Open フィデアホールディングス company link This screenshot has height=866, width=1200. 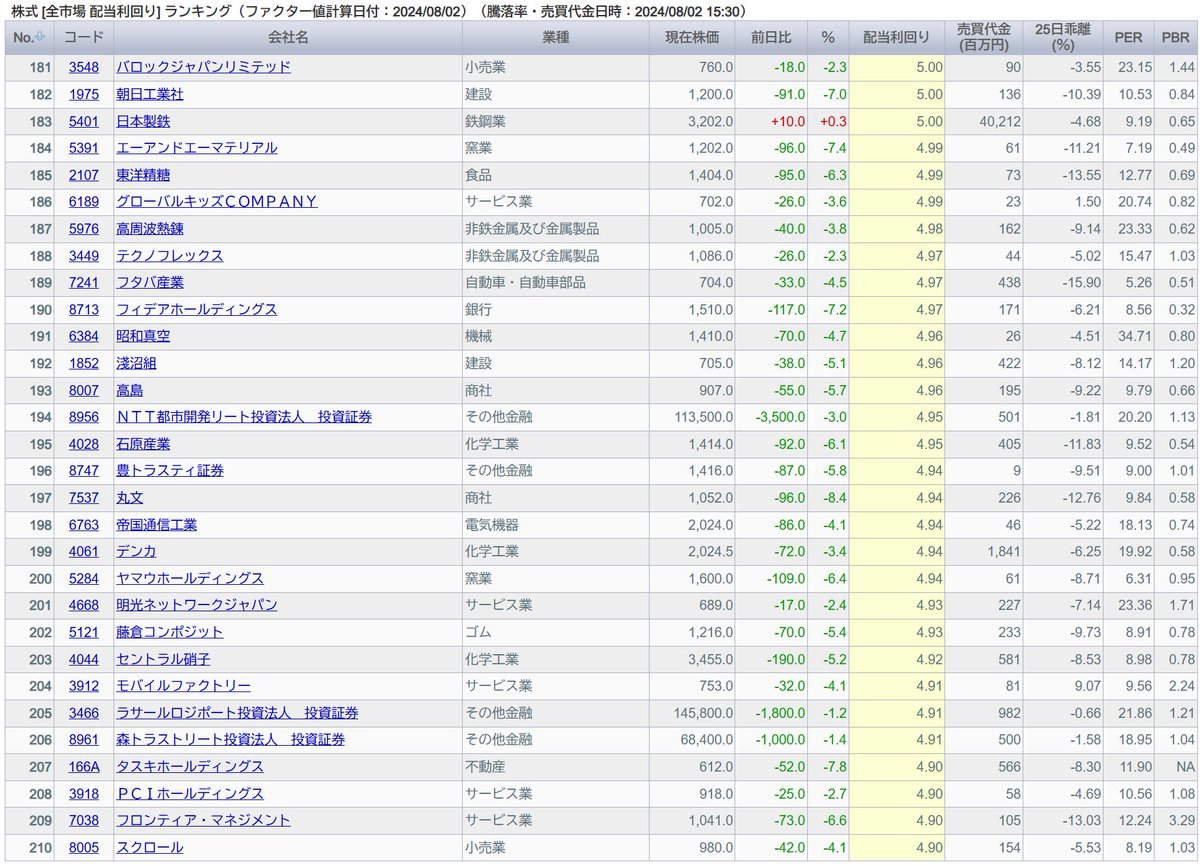(197, 310)
